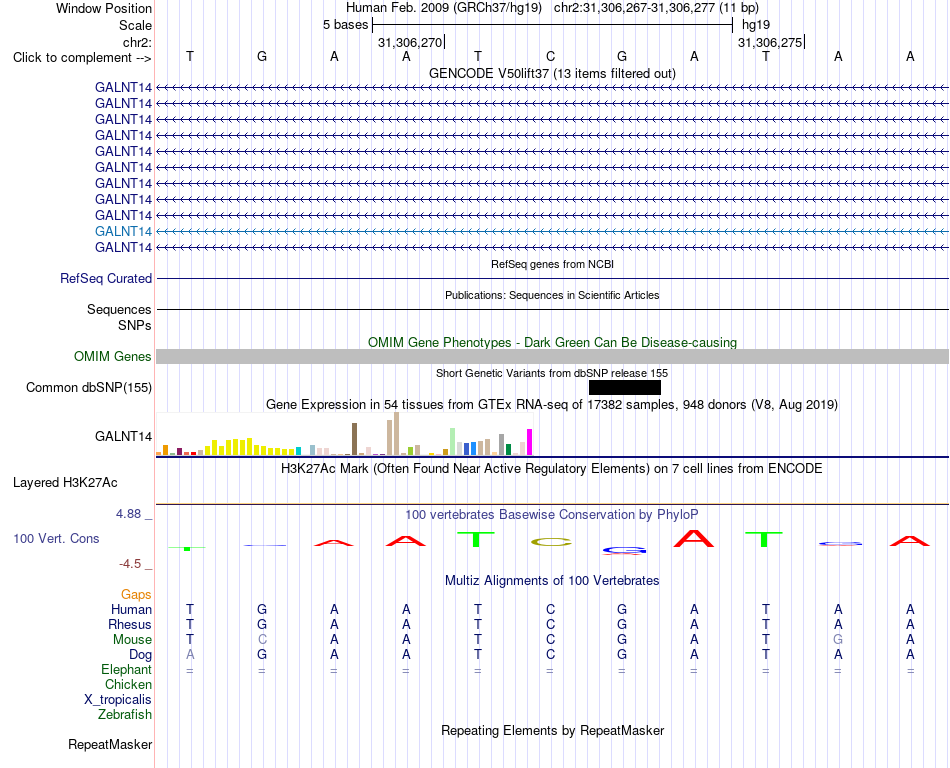The image size is (950, 768).
Task: Select the Human species label
Action: click(131, 609)
